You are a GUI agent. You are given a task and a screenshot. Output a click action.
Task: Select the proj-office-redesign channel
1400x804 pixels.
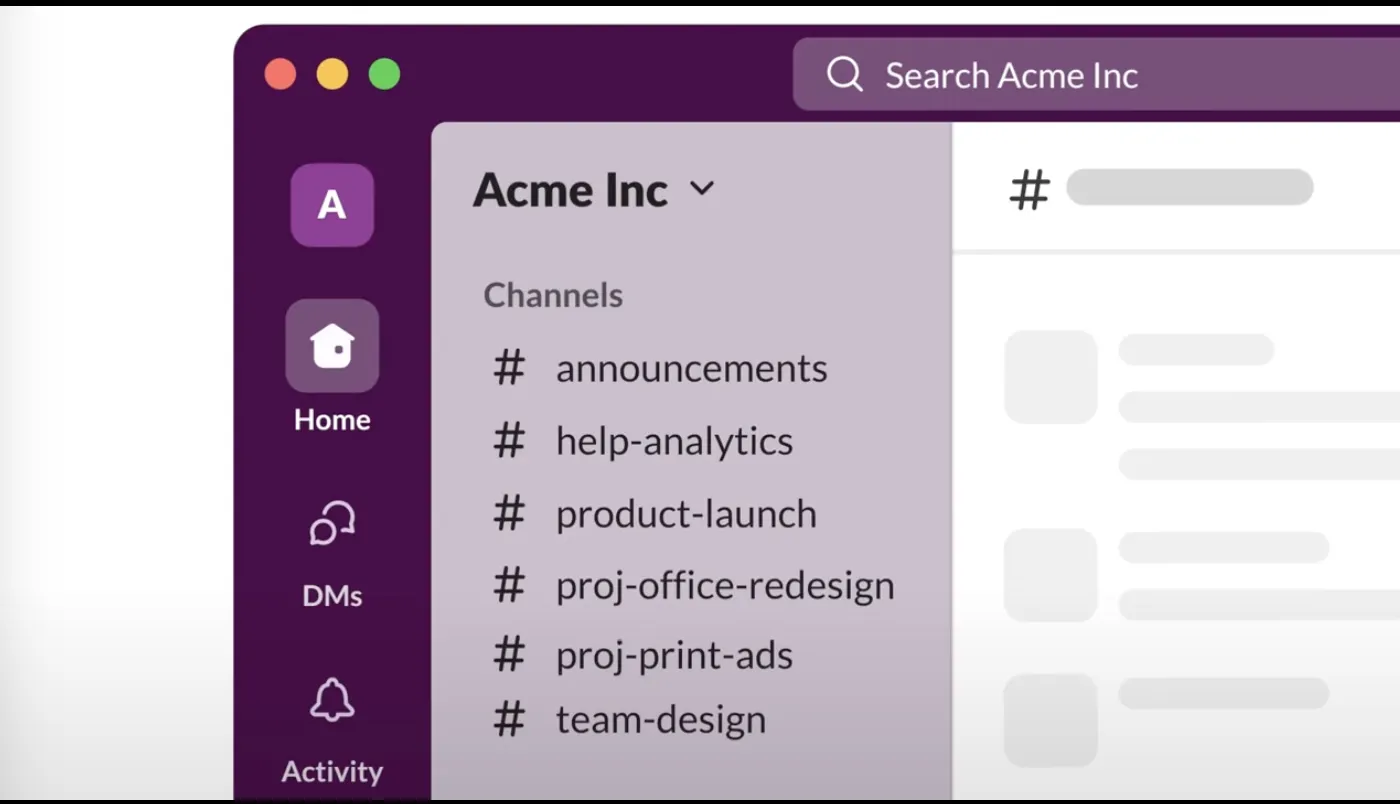point(724,585)
